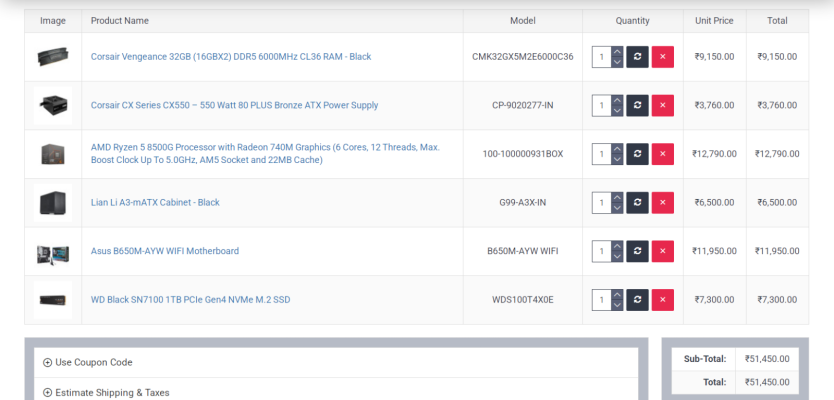Refresh quantity for Asus B650M-AYW motherboard
This screenshot has width=834, height=400.
tap(637, 251)
